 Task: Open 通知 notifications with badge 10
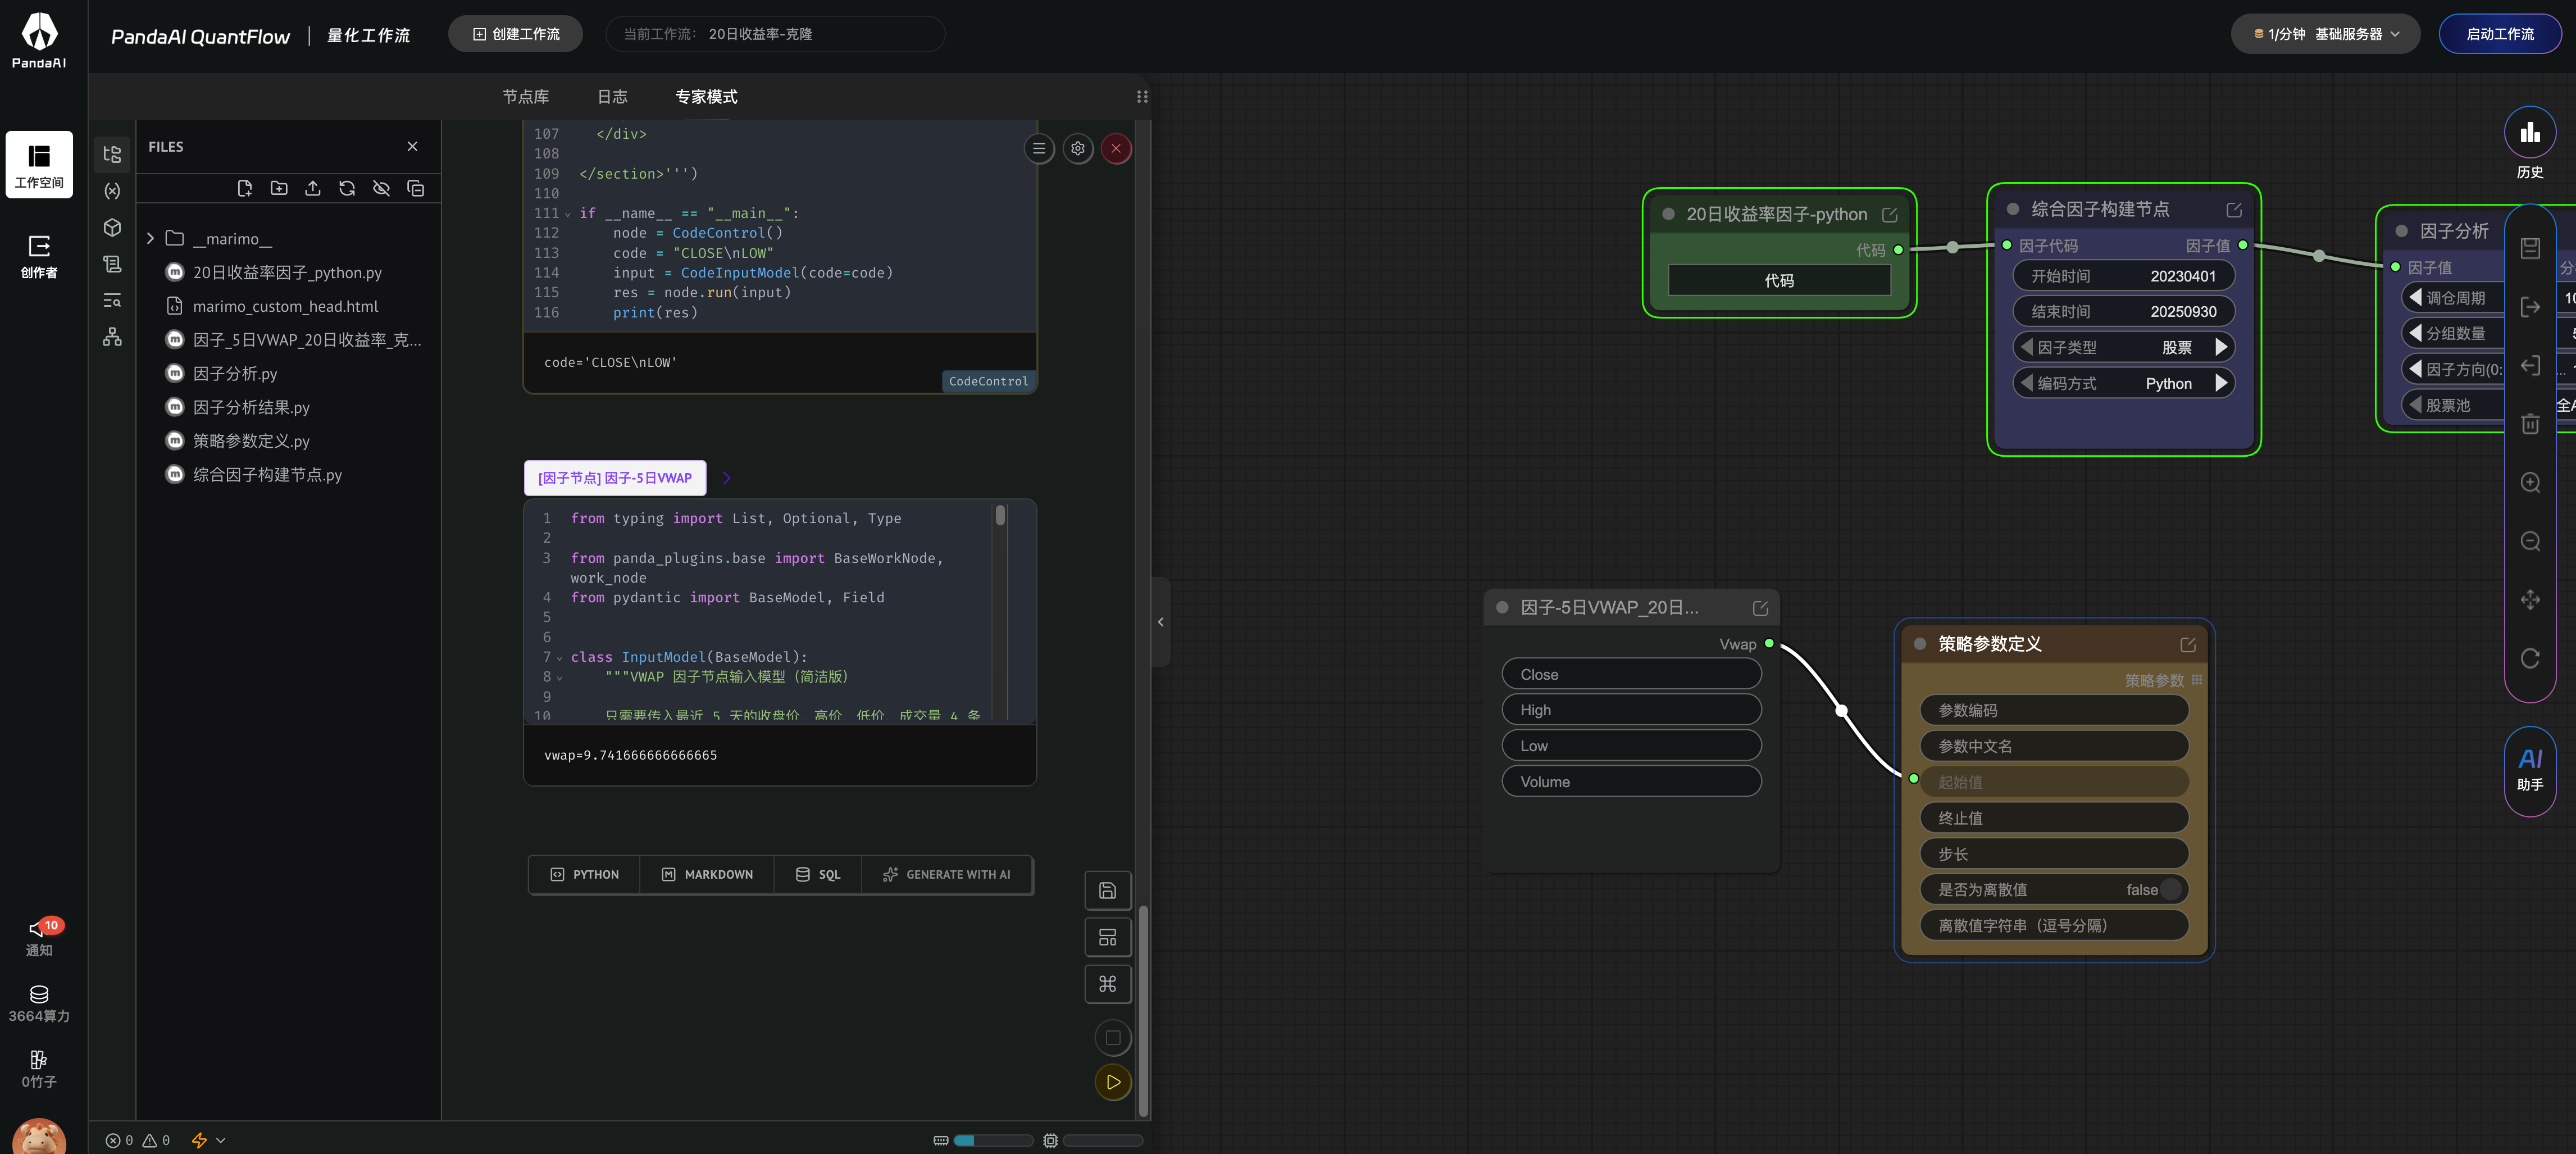(39, 937)
